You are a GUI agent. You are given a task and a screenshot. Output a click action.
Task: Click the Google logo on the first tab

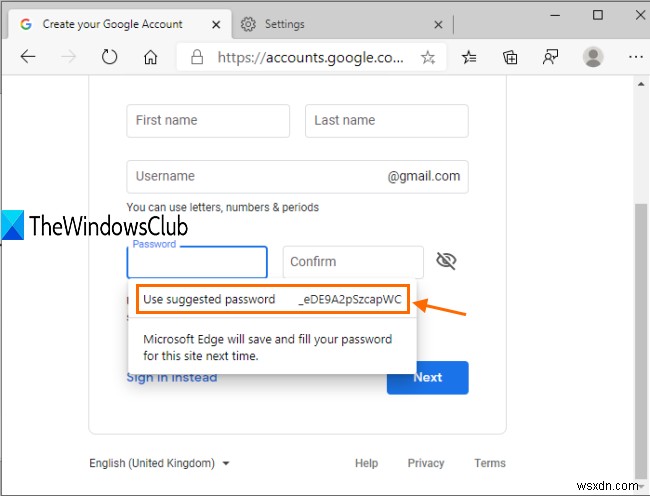(x=26, y=24)
